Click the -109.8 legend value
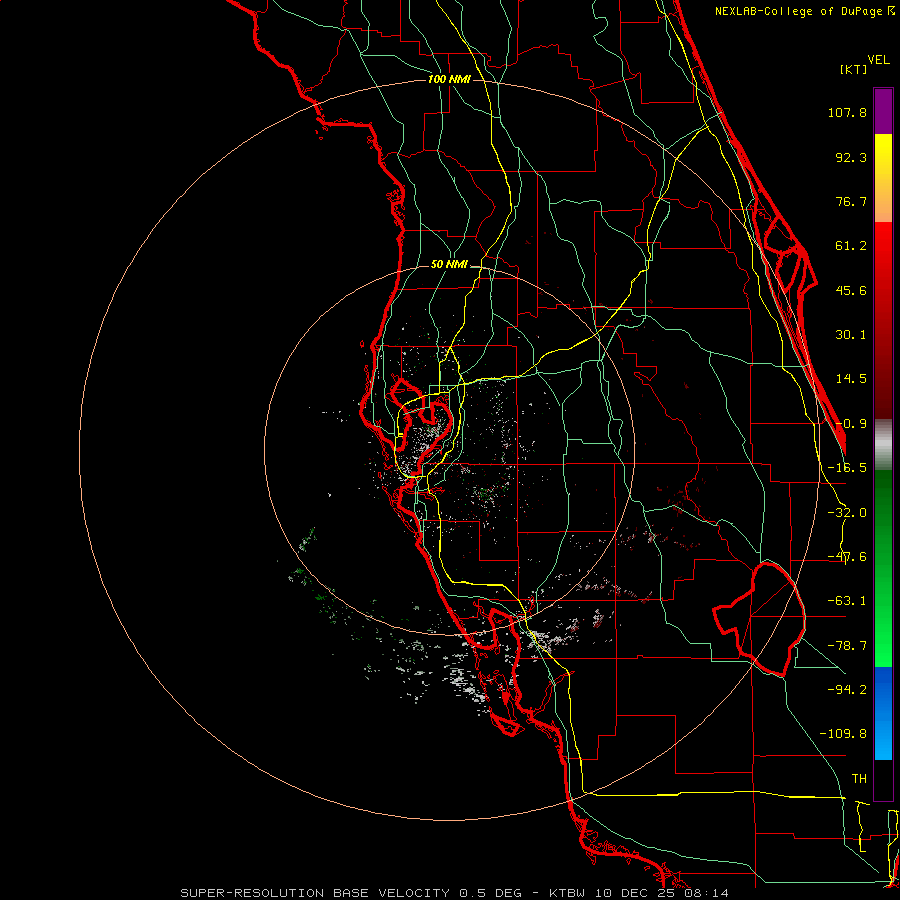 point(843,734)
